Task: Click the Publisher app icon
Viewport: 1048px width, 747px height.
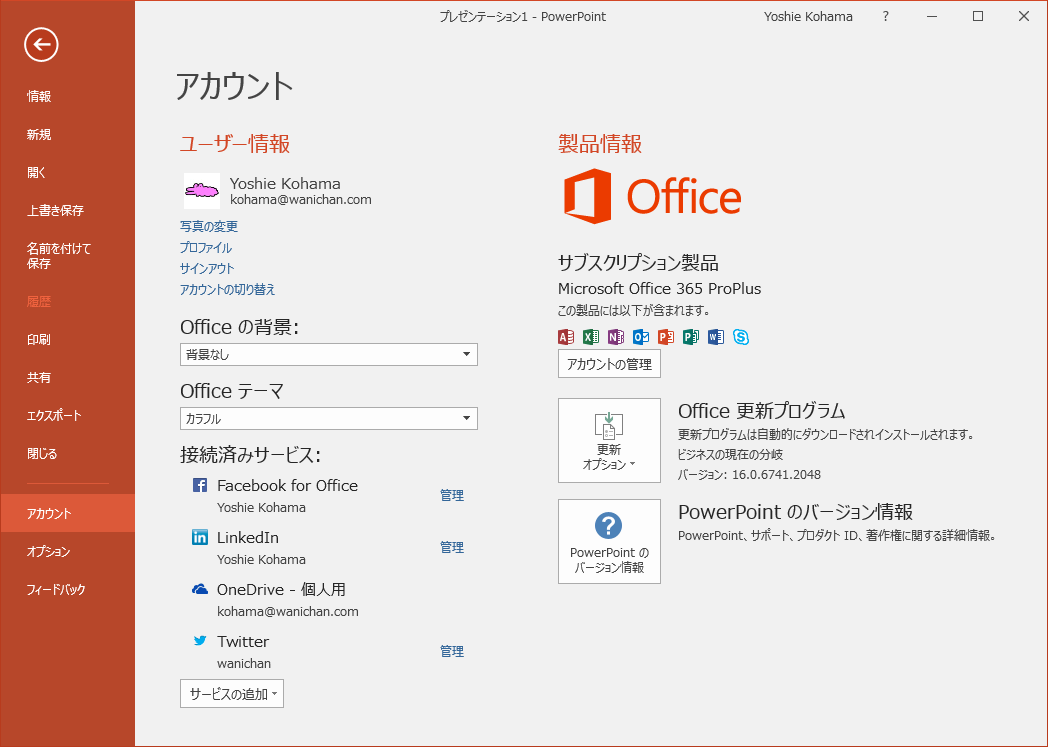Action: (x=690, y=337)
